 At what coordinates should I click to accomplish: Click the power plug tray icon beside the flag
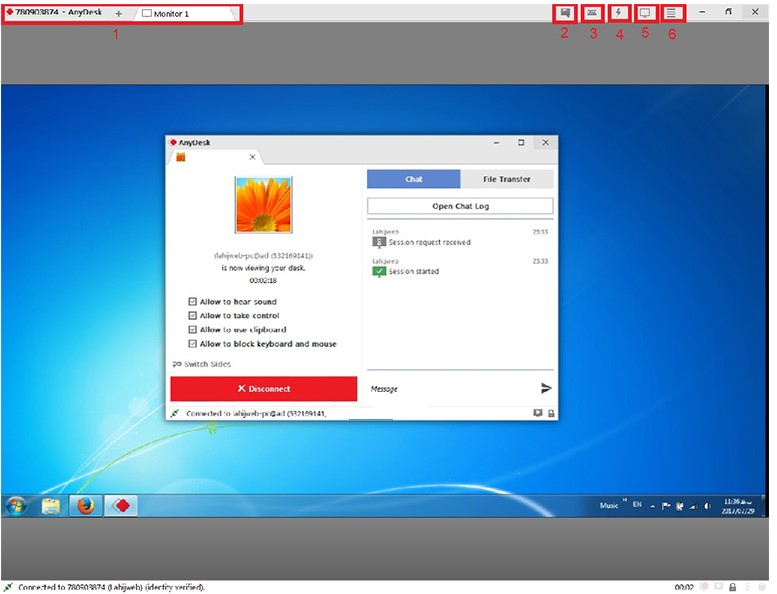pos(680,506)
